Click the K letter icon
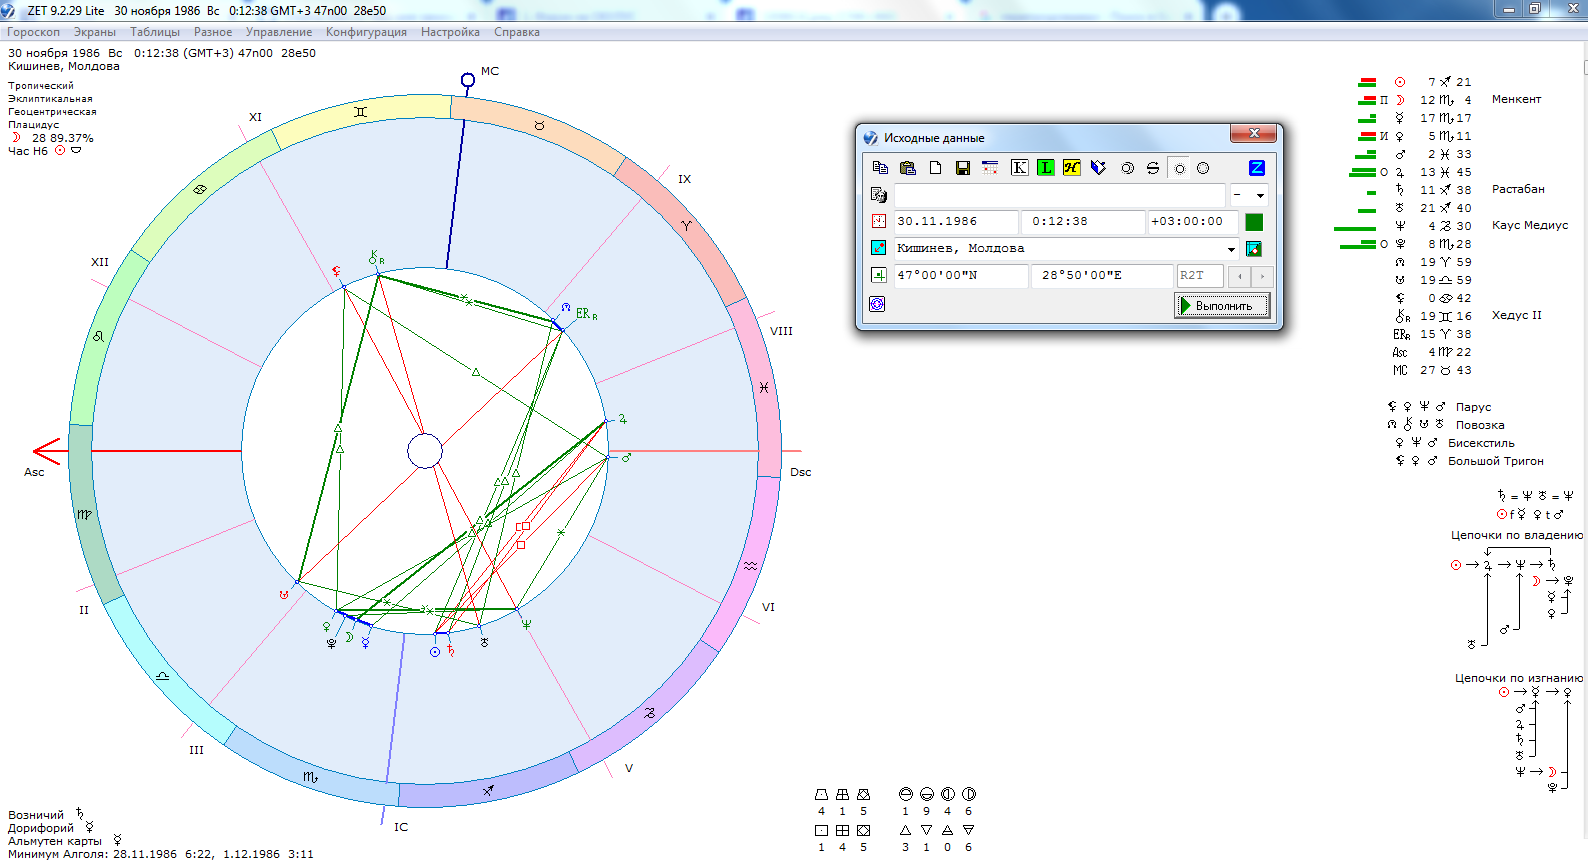This screenshot has height=860, width=1588. [x=1019, y=168]
